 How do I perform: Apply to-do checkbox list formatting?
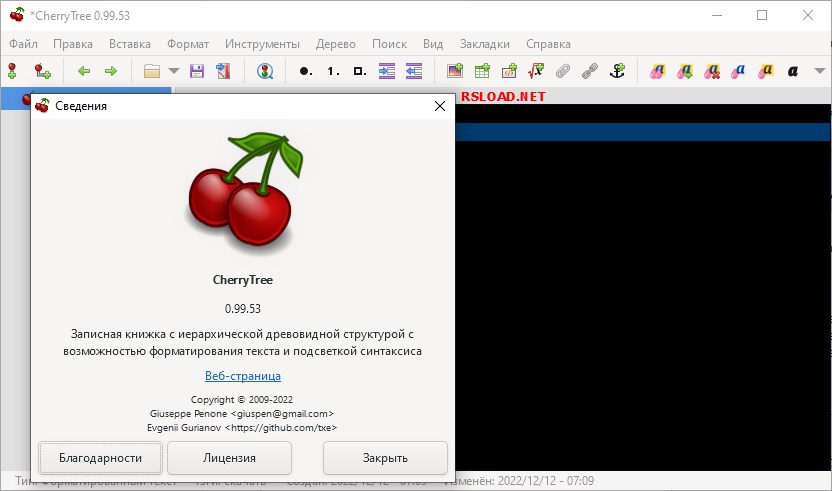point(360,71)
